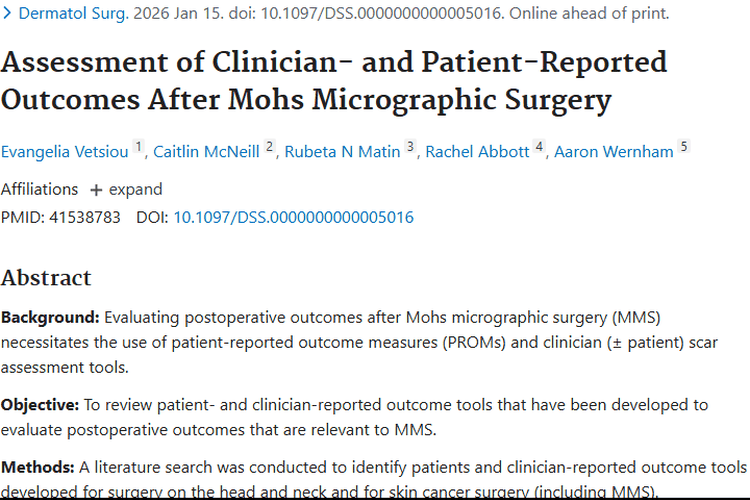Click affiliation superscript 3 after Matin

click(410, 147)
